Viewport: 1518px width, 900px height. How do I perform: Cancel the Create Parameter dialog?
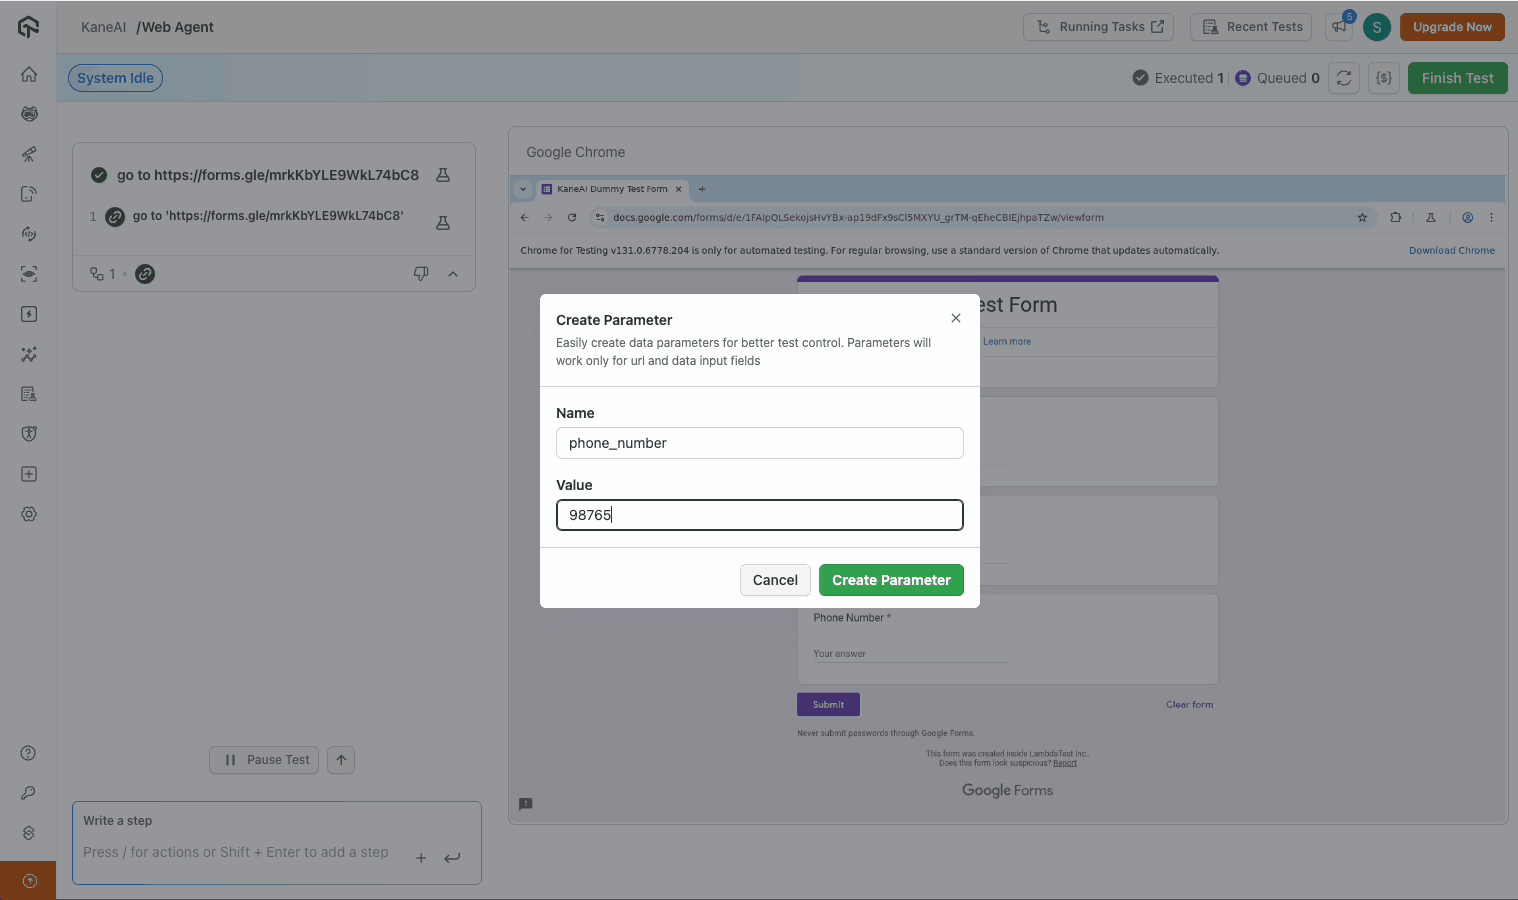[775, 580]
